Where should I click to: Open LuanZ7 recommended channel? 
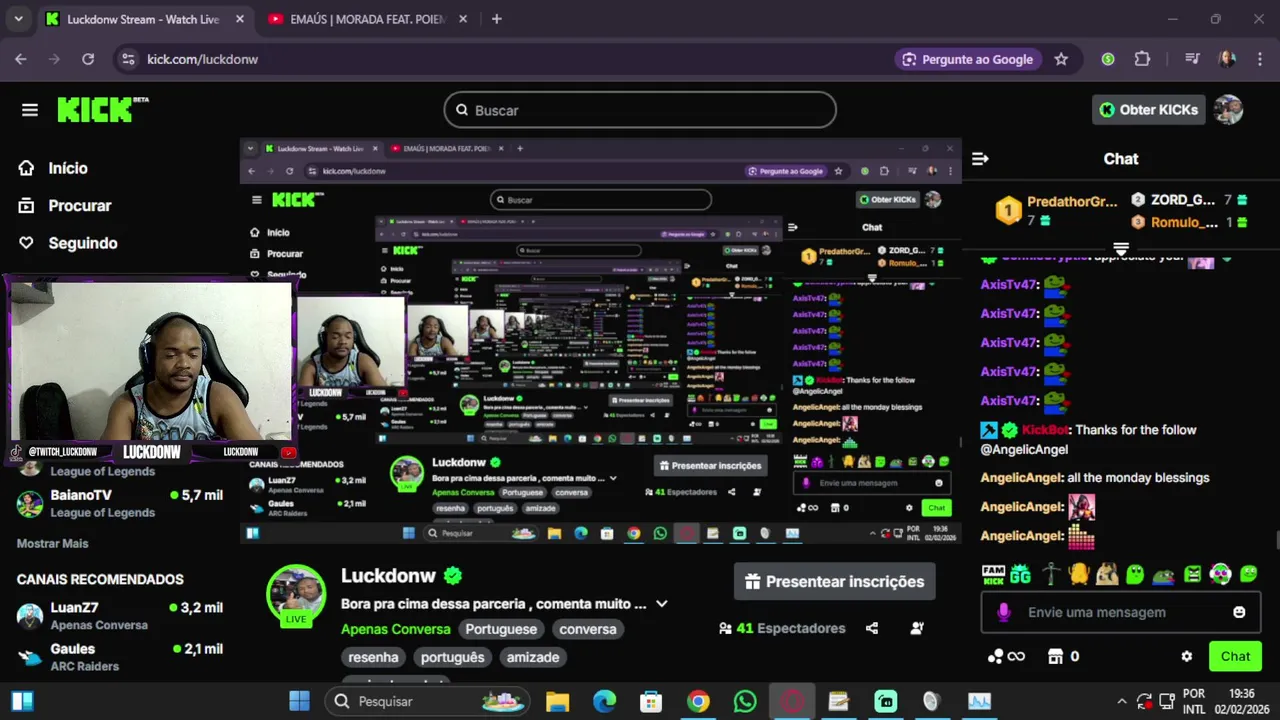pyautogui.click(x=120, y=616)
